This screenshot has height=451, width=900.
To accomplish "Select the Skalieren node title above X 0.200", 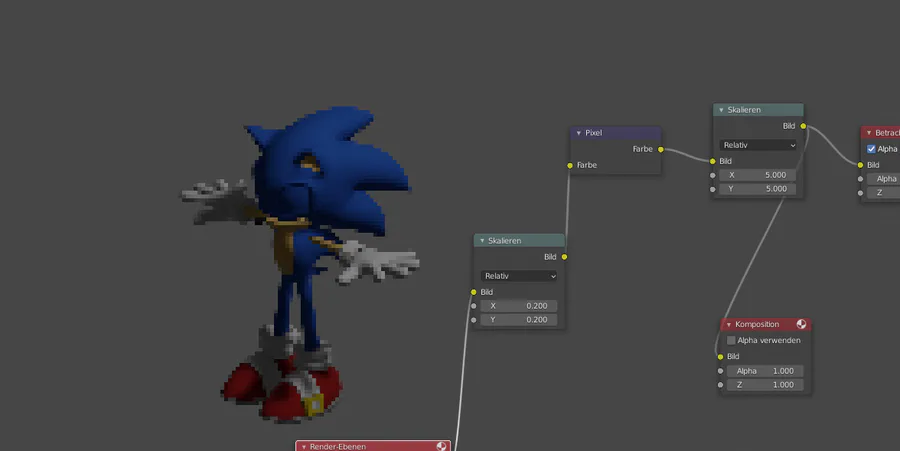I will coord(505,241).
